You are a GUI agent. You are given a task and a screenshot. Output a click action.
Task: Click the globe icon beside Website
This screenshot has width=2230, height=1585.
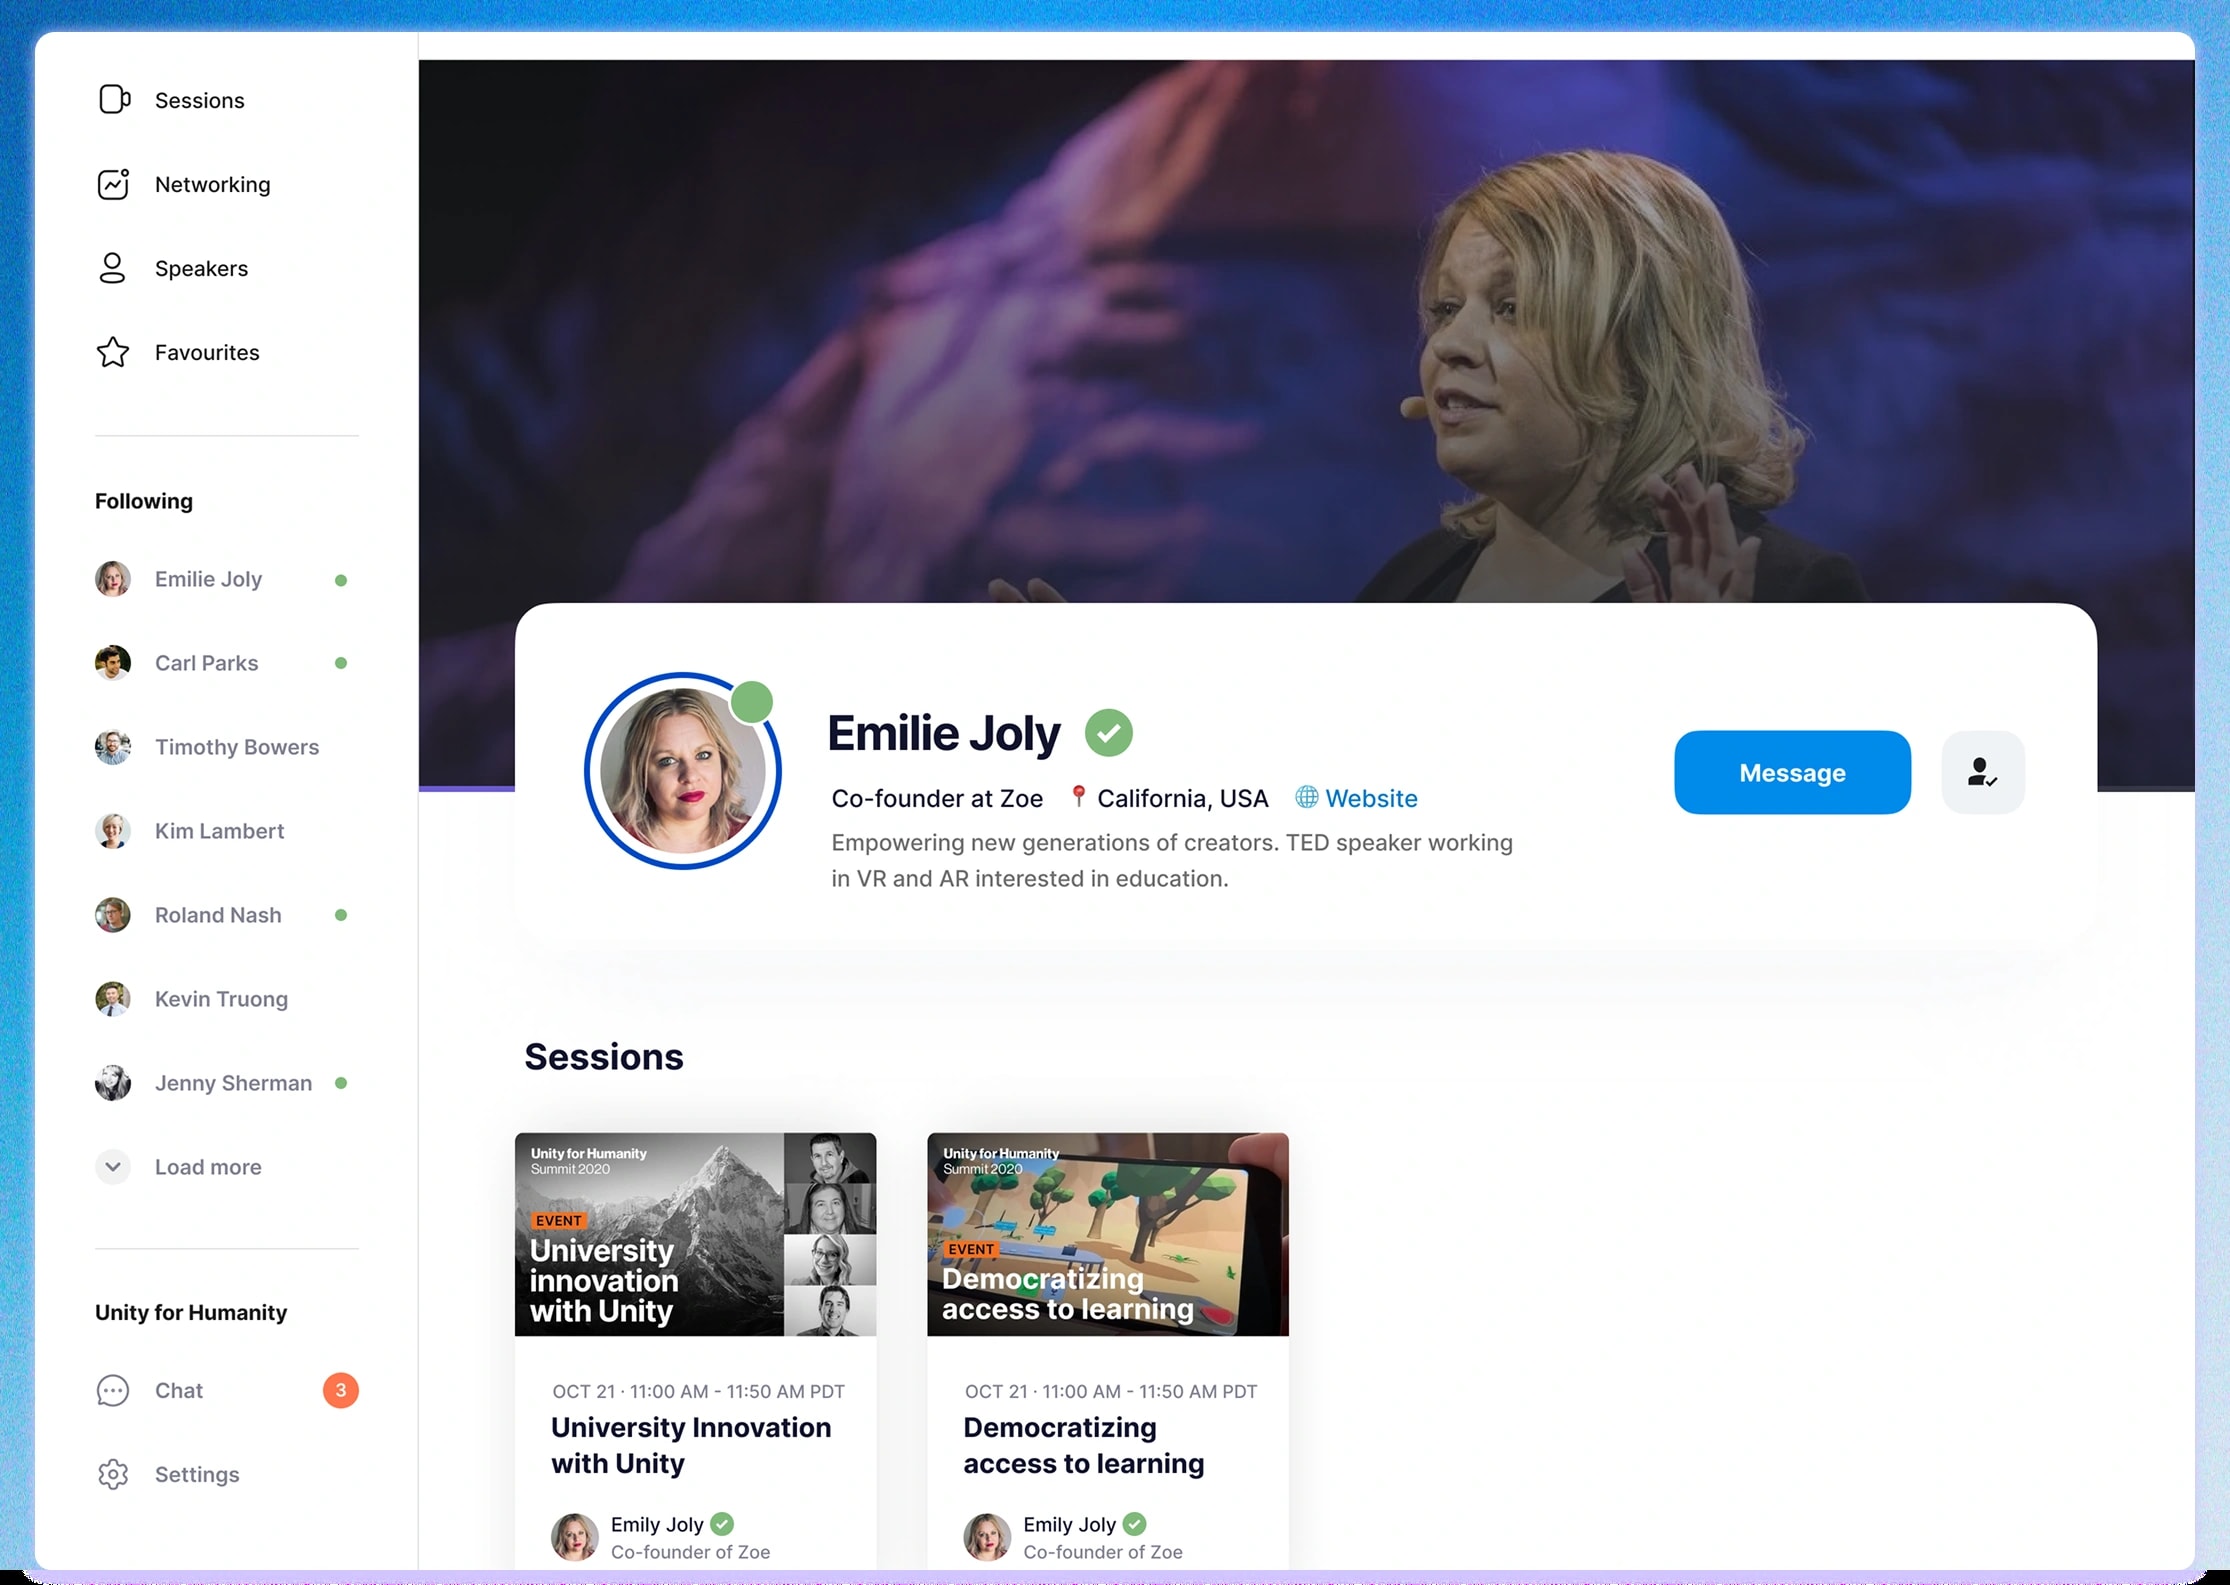pyautogui.click(x=1306, y=797)
